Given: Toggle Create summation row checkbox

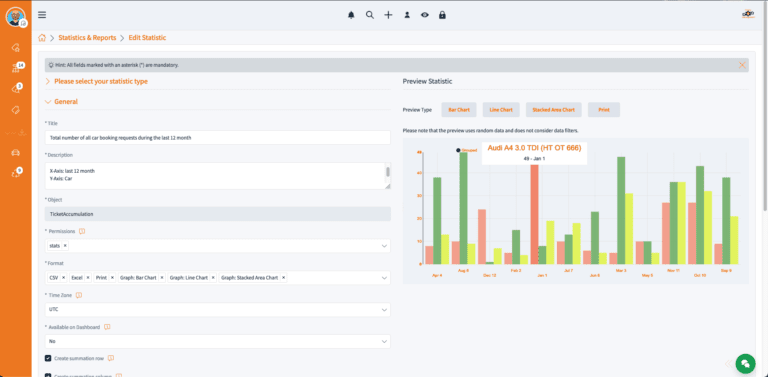Looking at the screenshot, I should tap(48, 358).
